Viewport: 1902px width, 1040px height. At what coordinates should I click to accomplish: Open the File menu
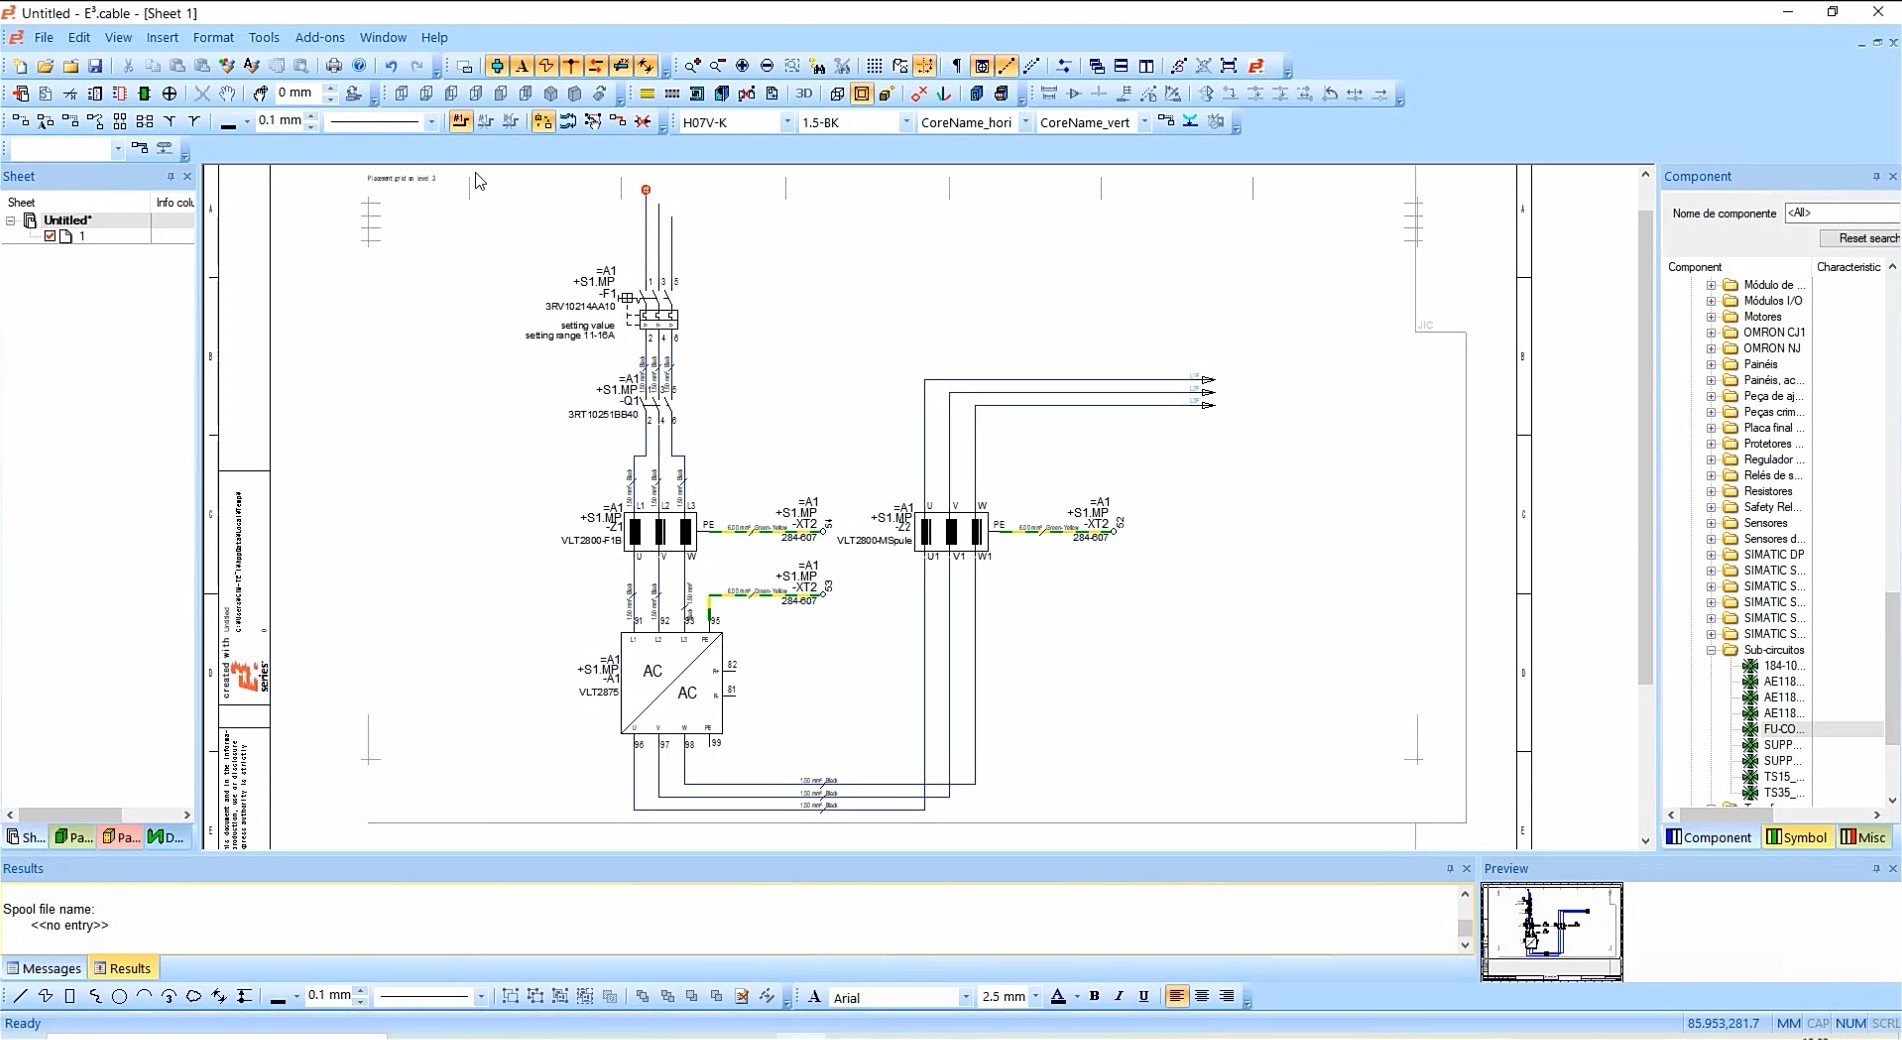[44, 37]
